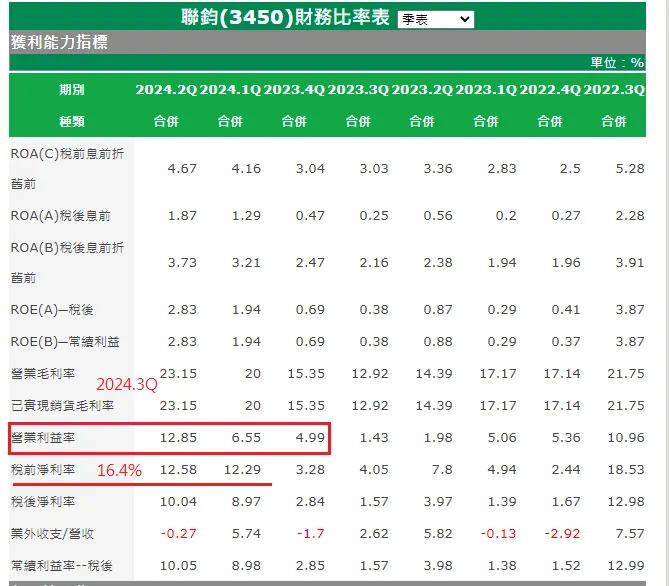669x586 pixels.
Task: Select the 營業毛利率 row label
Action: click(43, 373)
